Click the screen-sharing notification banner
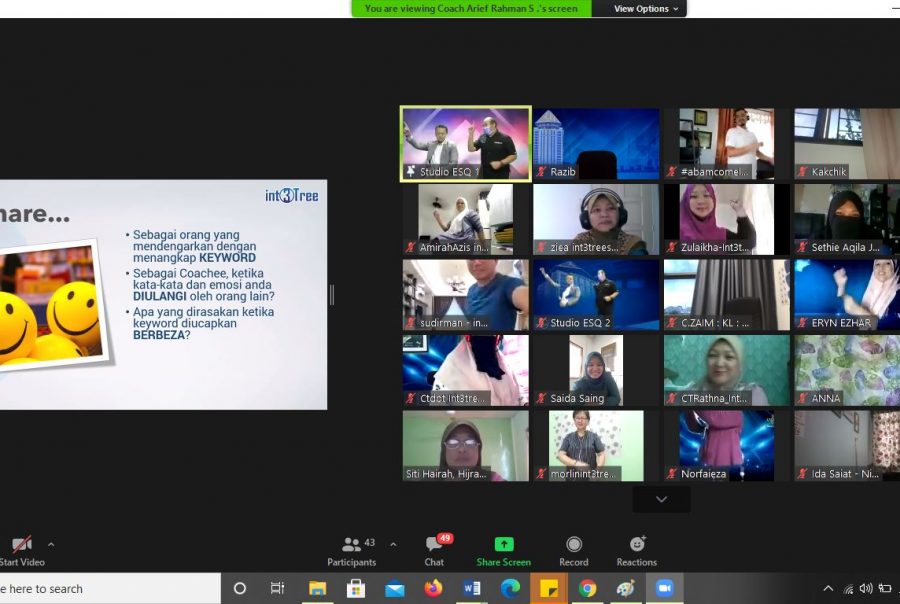The height and width of the screenshot is (604, 900). [471, 9]
